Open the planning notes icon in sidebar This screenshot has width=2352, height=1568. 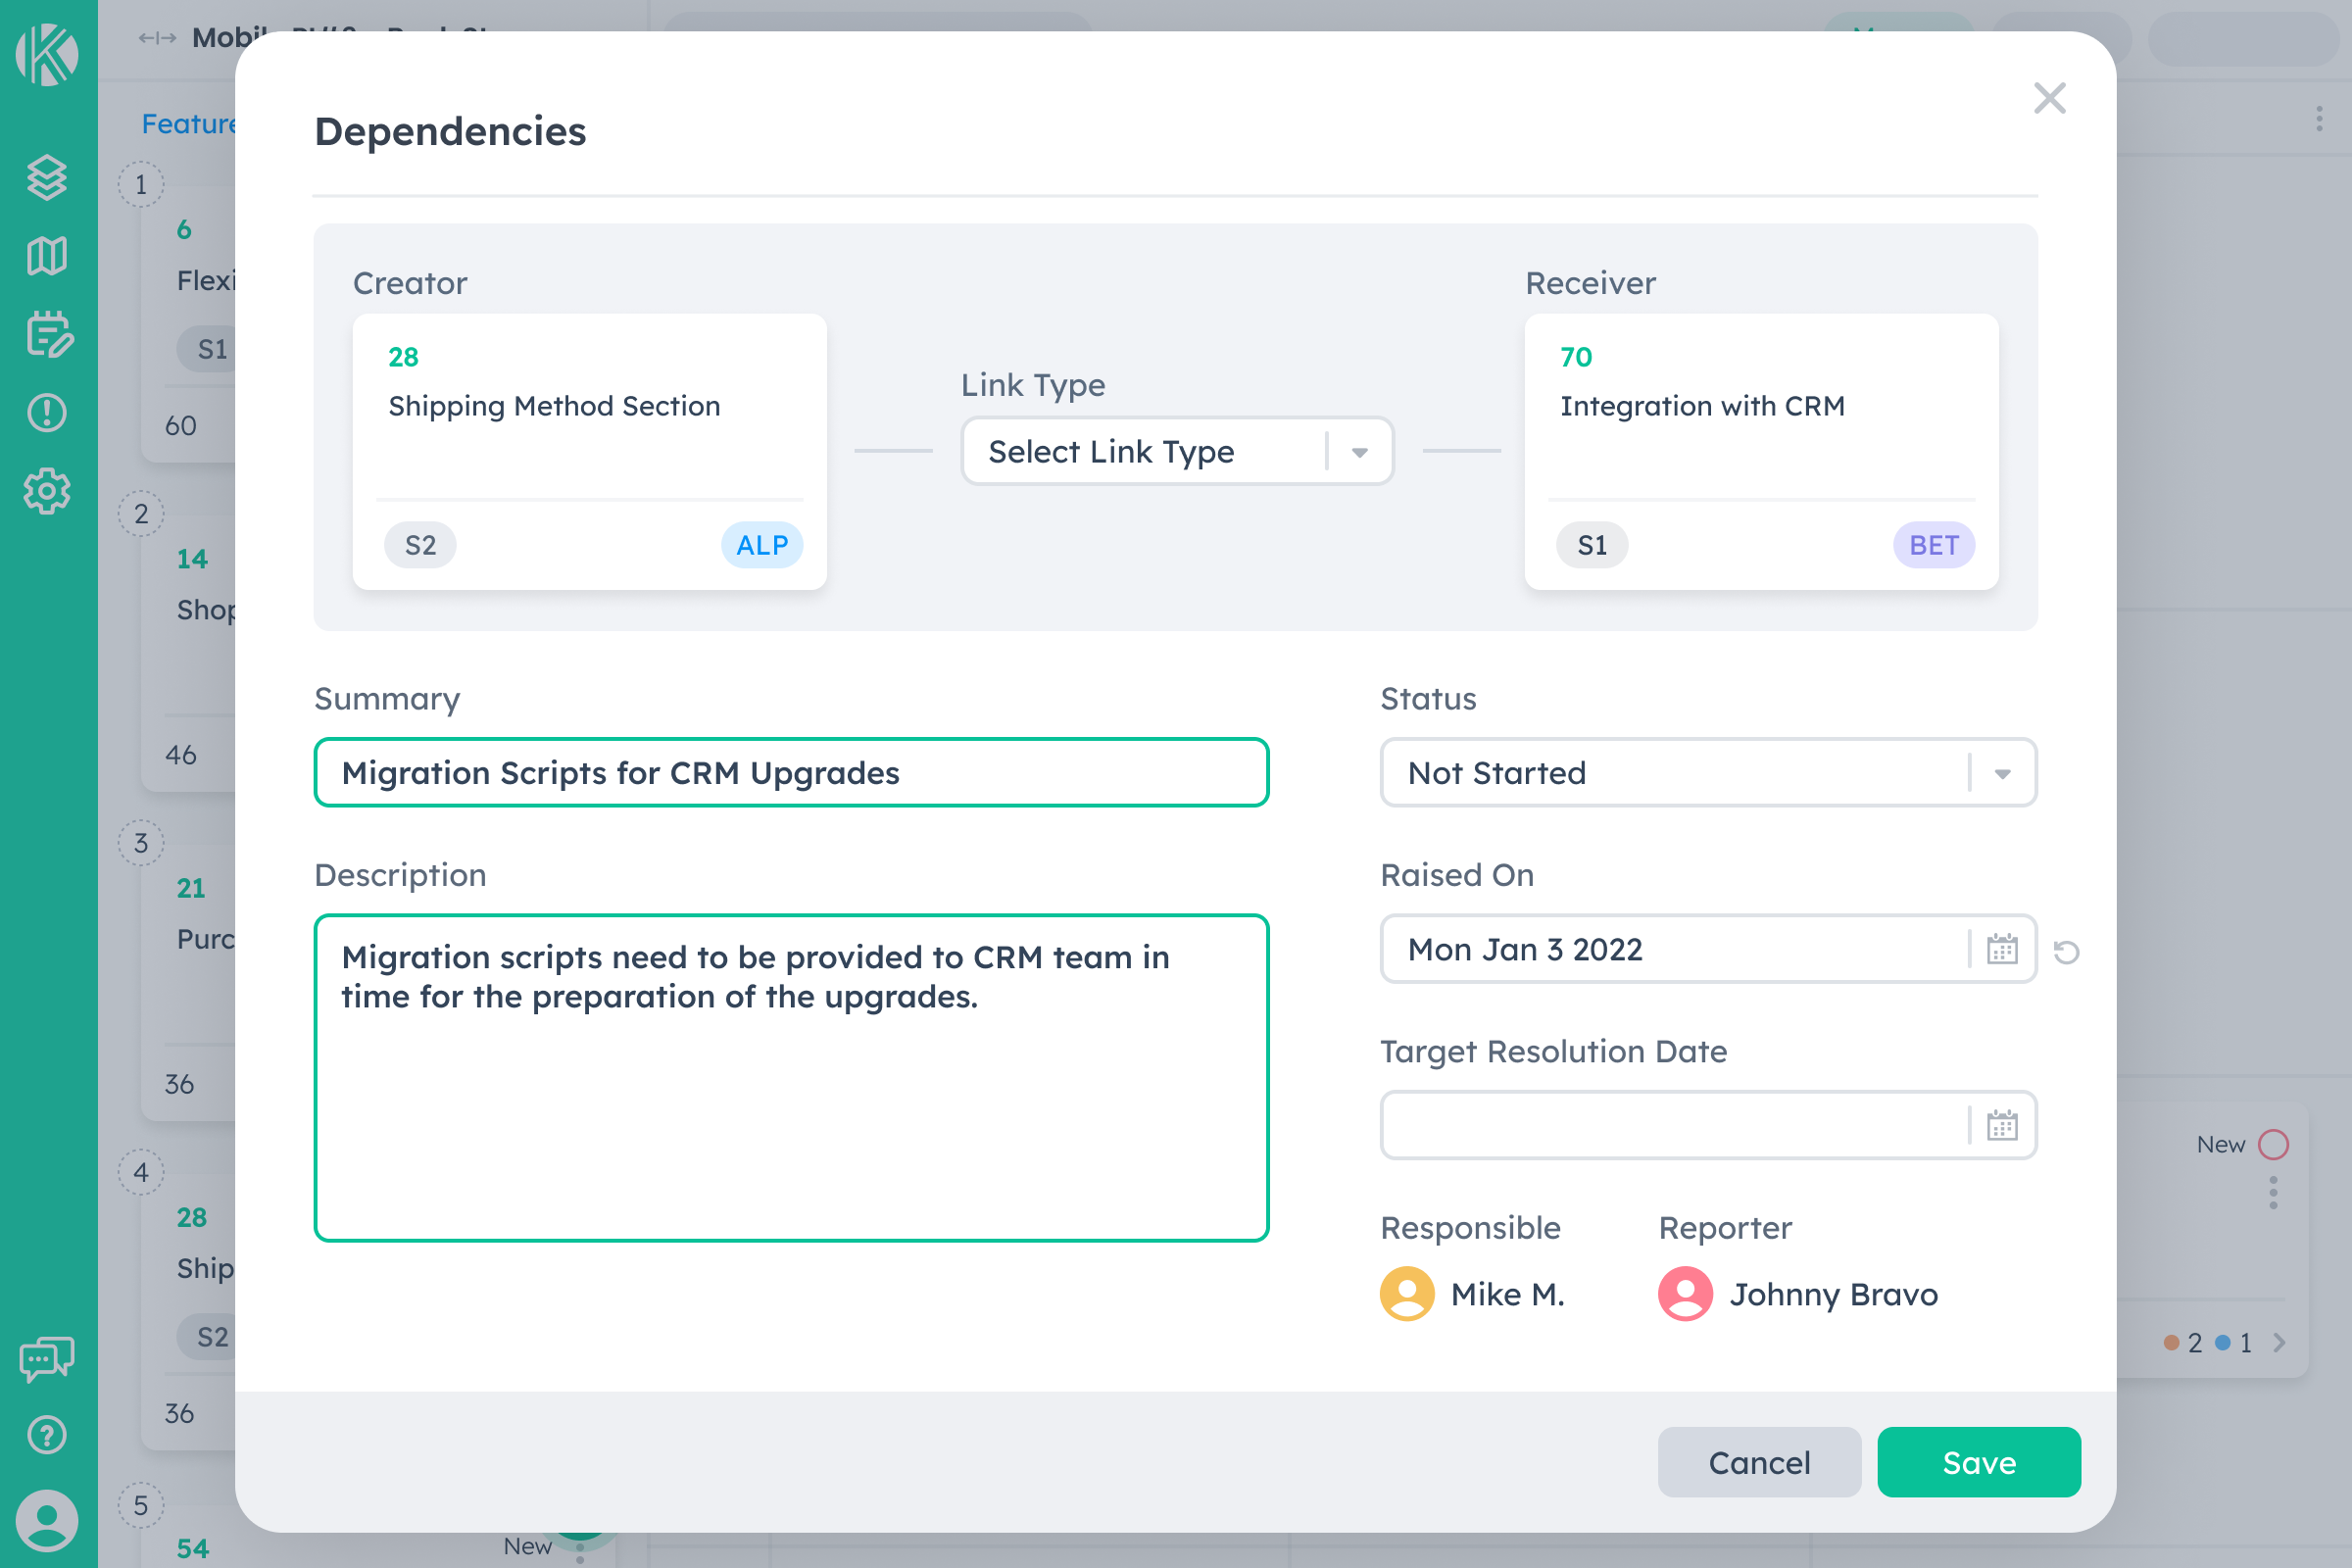click(x=47, y=335)
